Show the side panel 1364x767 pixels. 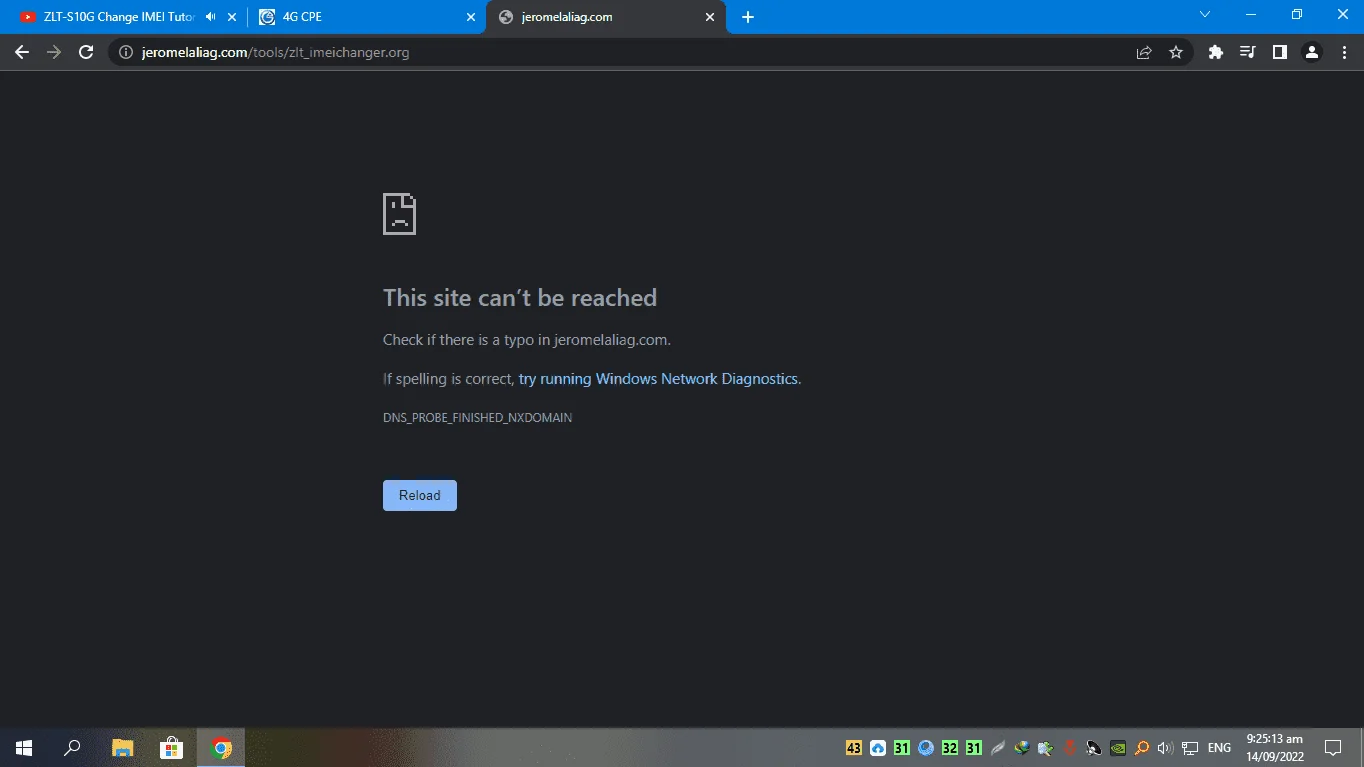tap(1280, 52)
